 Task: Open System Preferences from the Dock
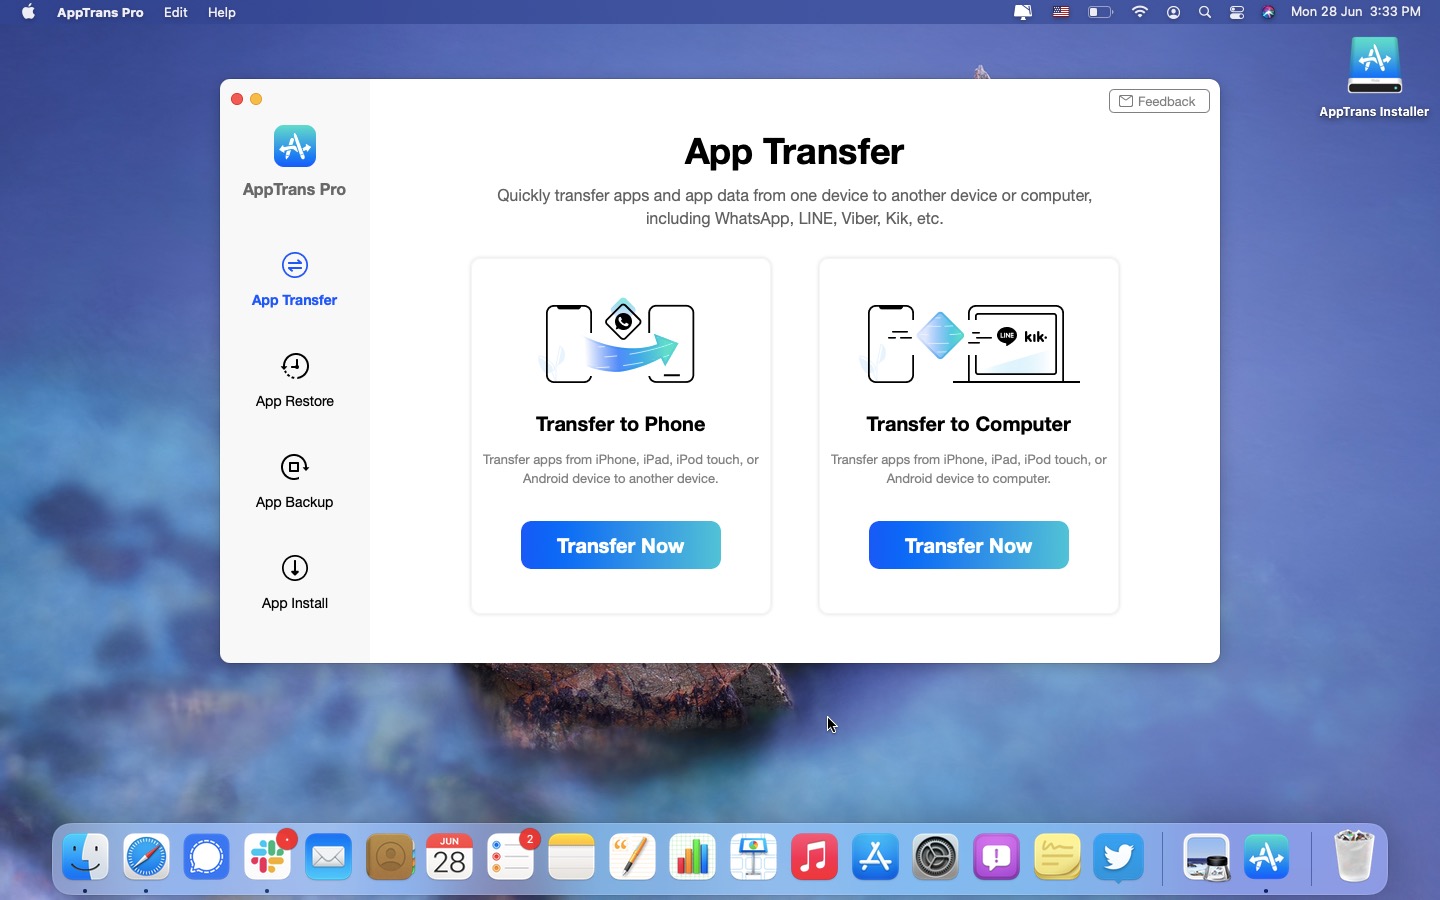(x=936, y=858)
